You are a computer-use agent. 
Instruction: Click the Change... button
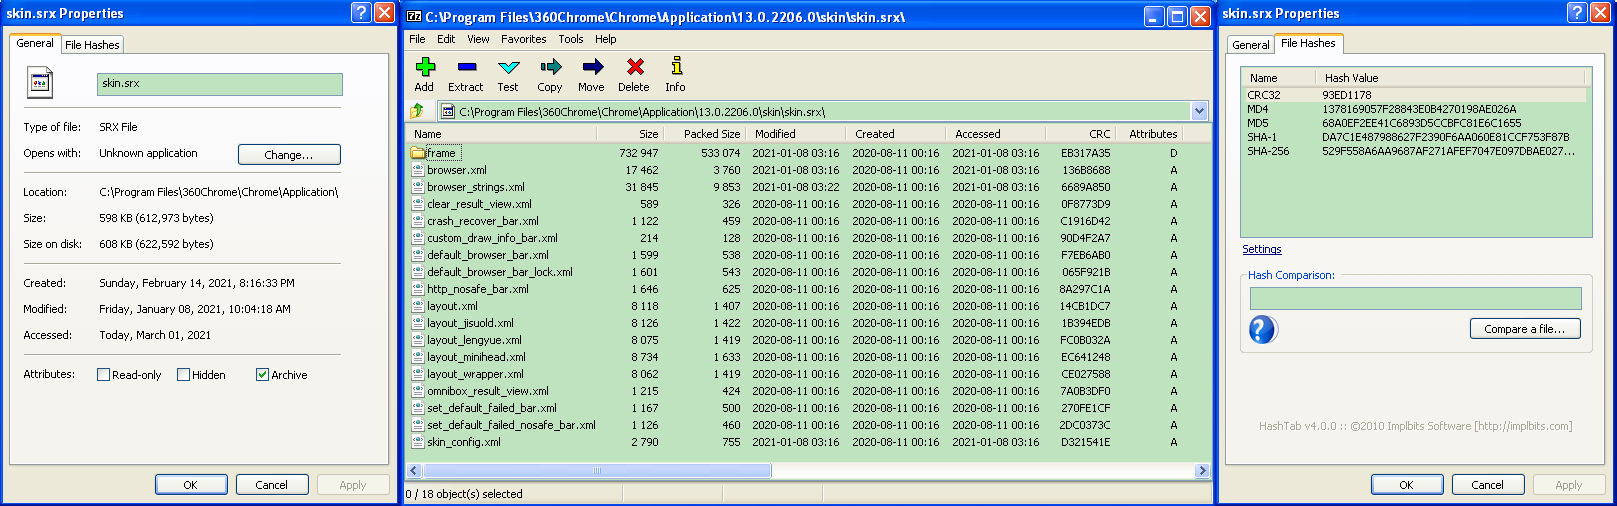(289, 155)
